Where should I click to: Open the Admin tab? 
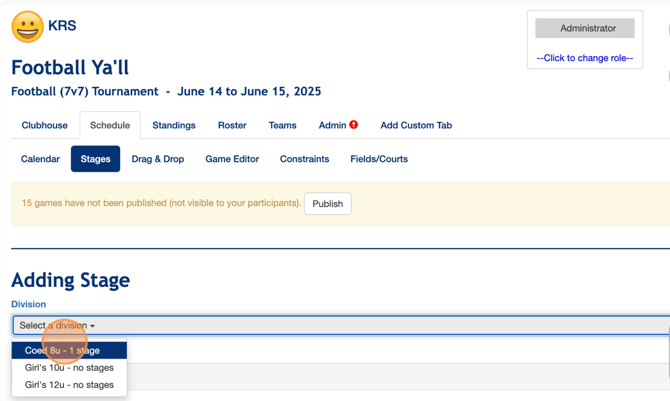point(332,125)
